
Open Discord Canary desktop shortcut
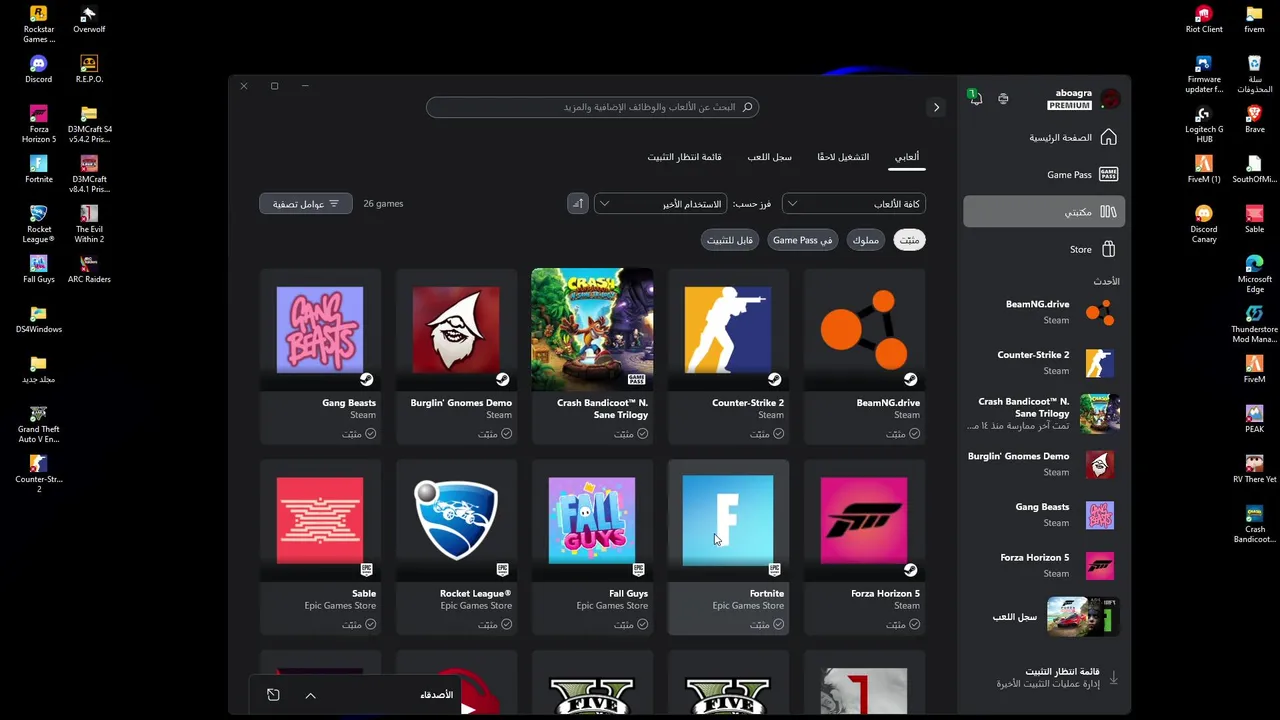click(x=1204, y=224)
